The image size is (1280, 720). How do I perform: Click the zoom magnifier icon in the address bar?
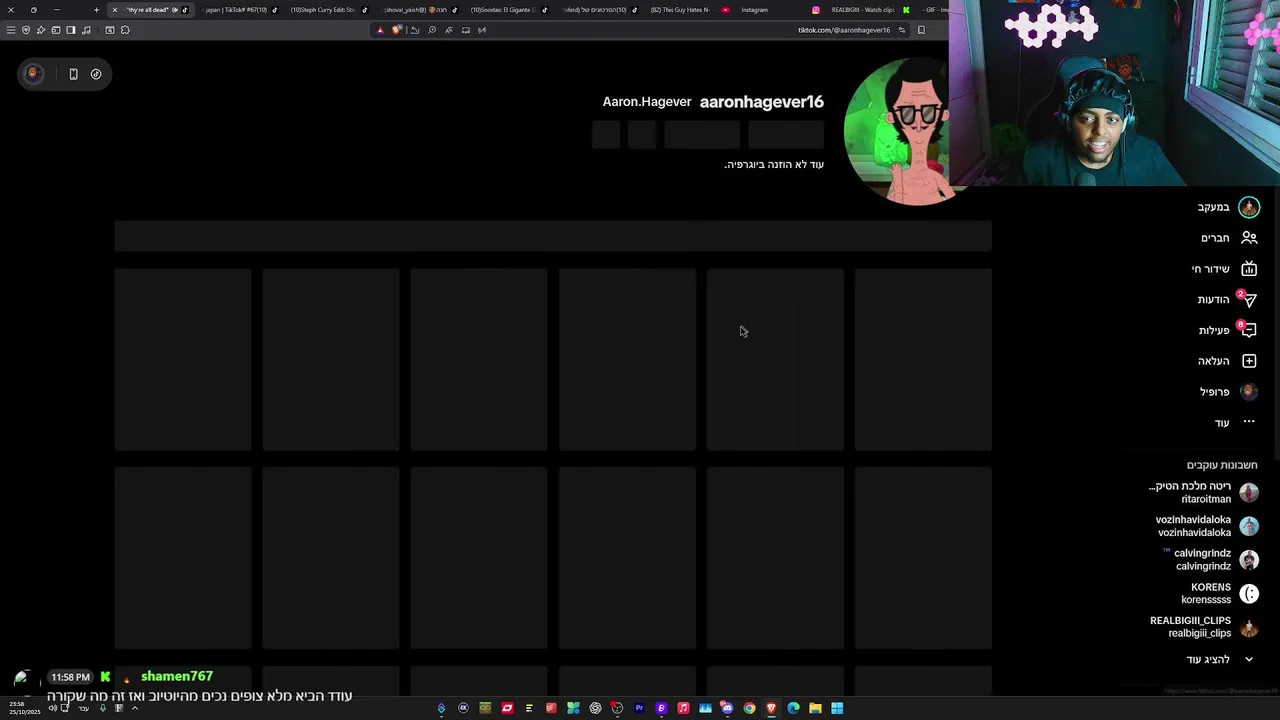(432, 30)
